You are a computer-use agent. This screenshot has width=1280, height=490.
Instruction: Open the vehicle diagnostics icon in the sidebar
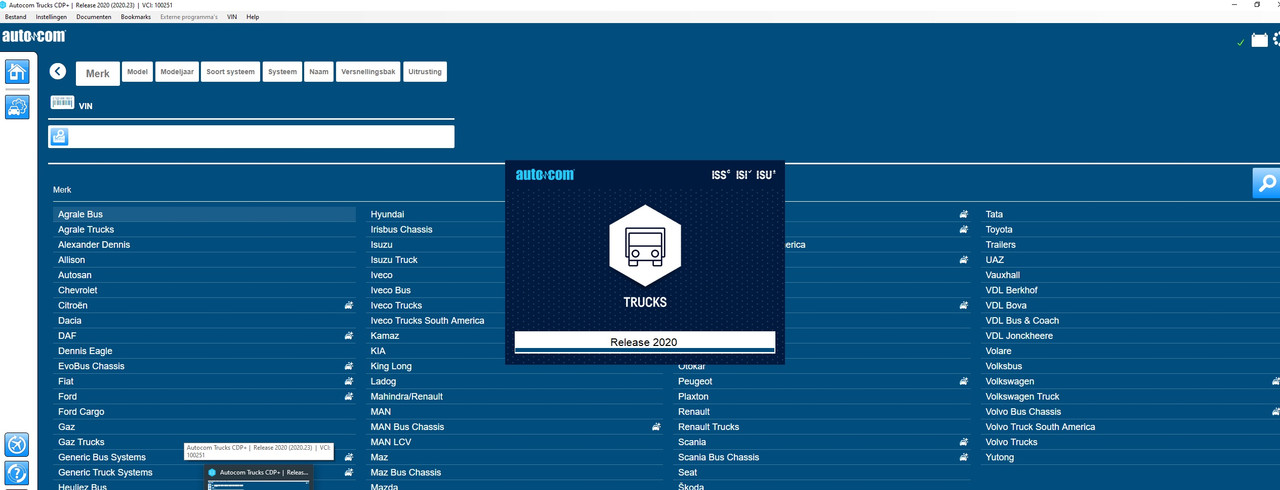(17, 107)
